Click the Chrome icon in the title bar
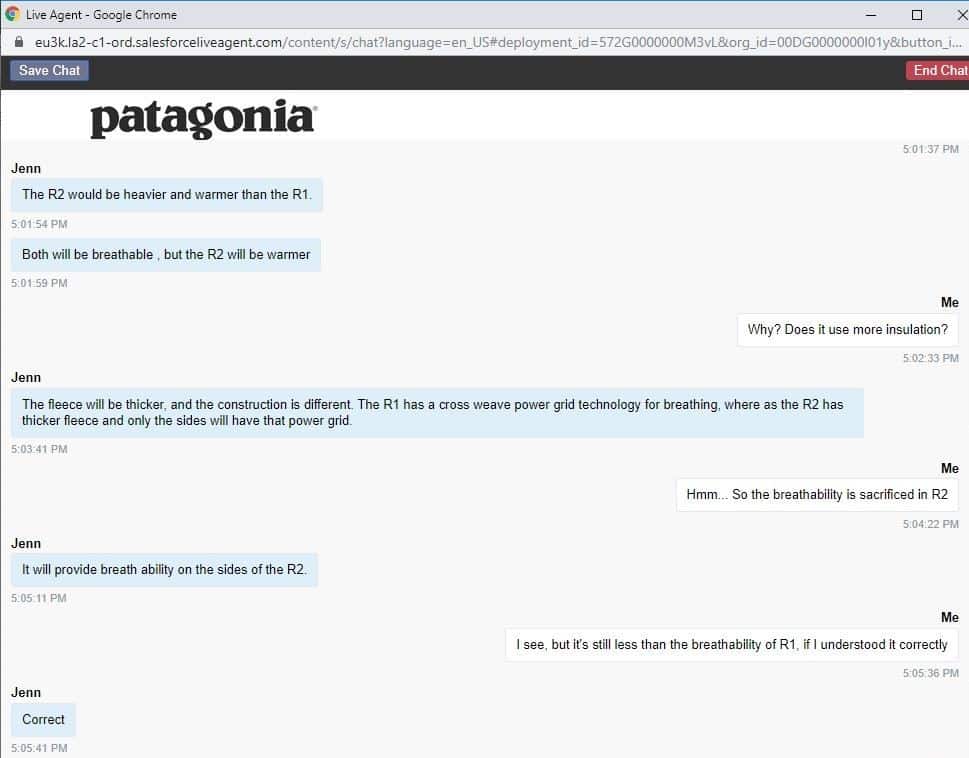 (x=12, y=14)
